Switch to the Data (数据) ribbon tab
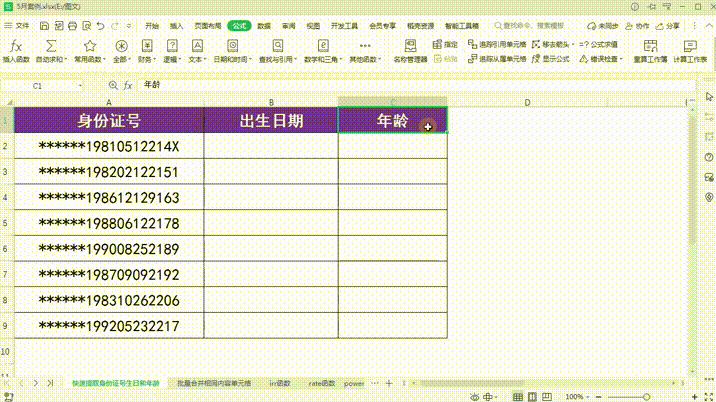The height and width of the screenshot is (402, 716). click(x=263, y=26)
